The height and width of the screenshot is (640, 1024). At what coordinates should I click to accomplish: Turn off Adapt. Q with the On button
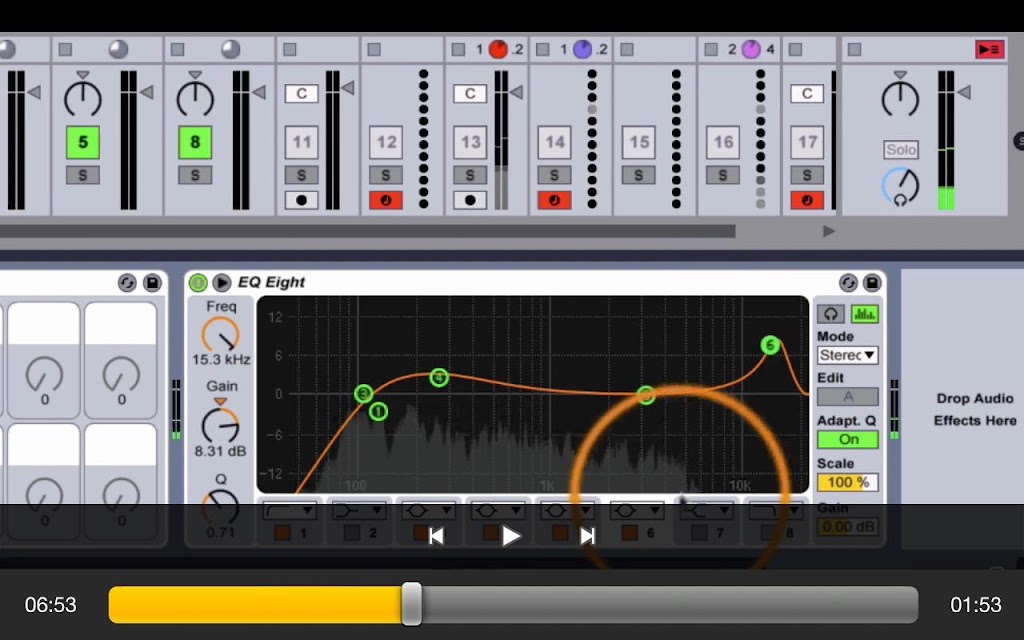[848, 440]
